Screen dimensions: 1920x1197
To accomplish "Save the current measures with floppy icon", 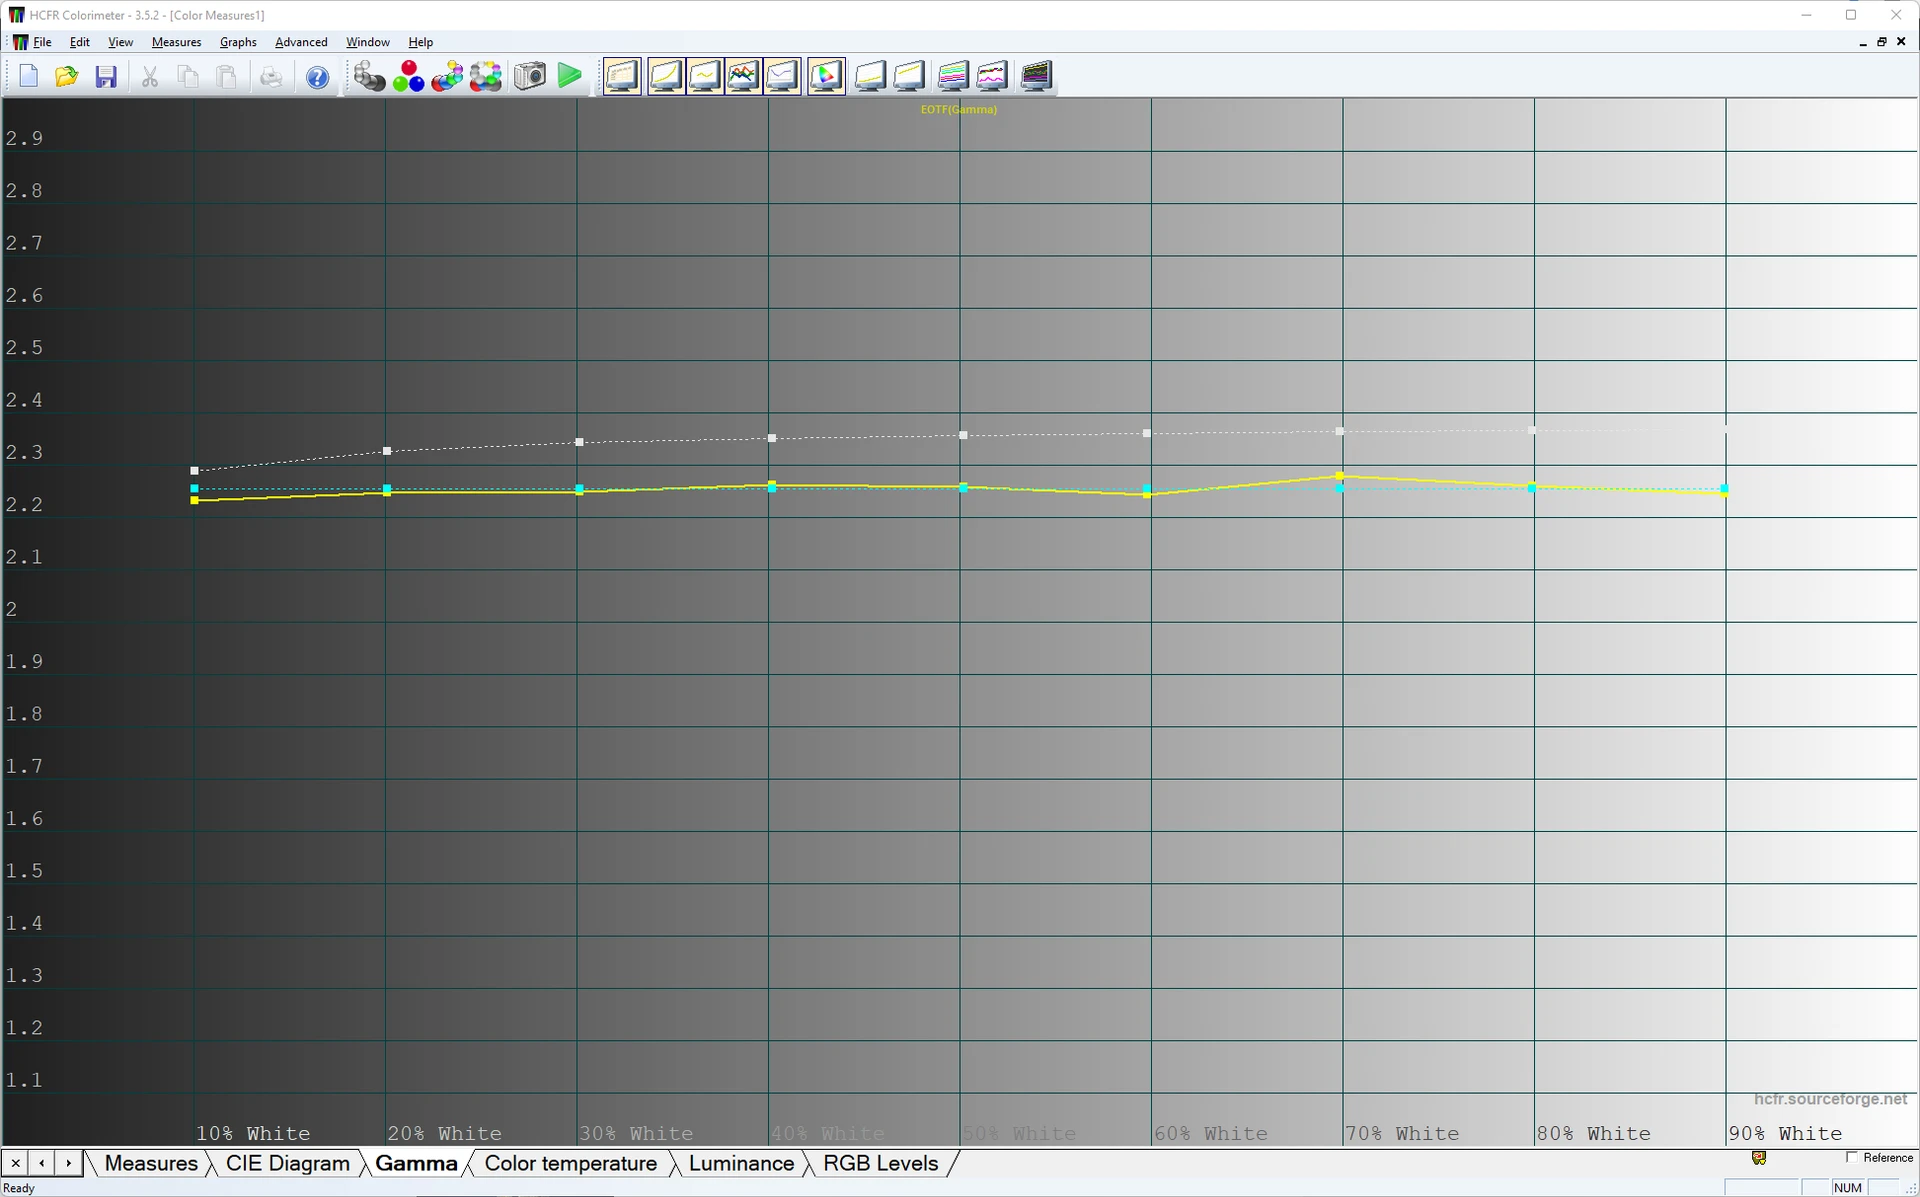I will click(105, 77).
